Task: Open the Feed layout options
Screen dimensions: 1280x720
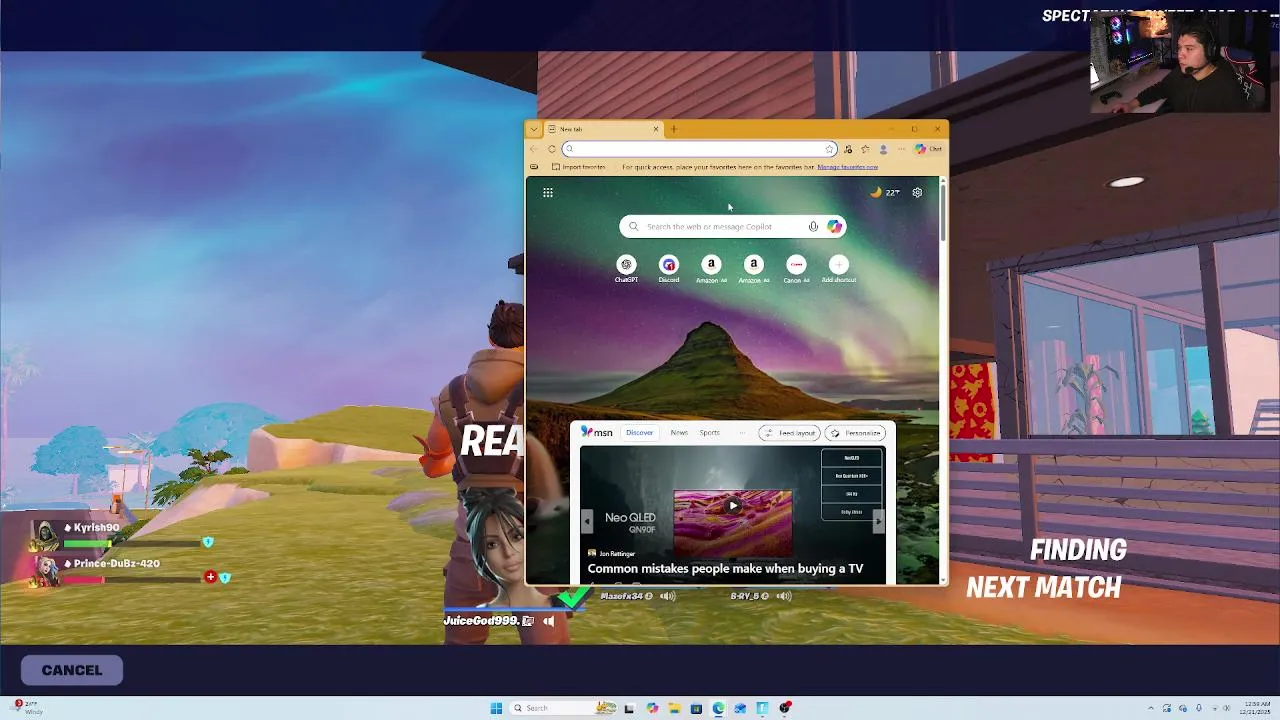Action: [788, 433]
